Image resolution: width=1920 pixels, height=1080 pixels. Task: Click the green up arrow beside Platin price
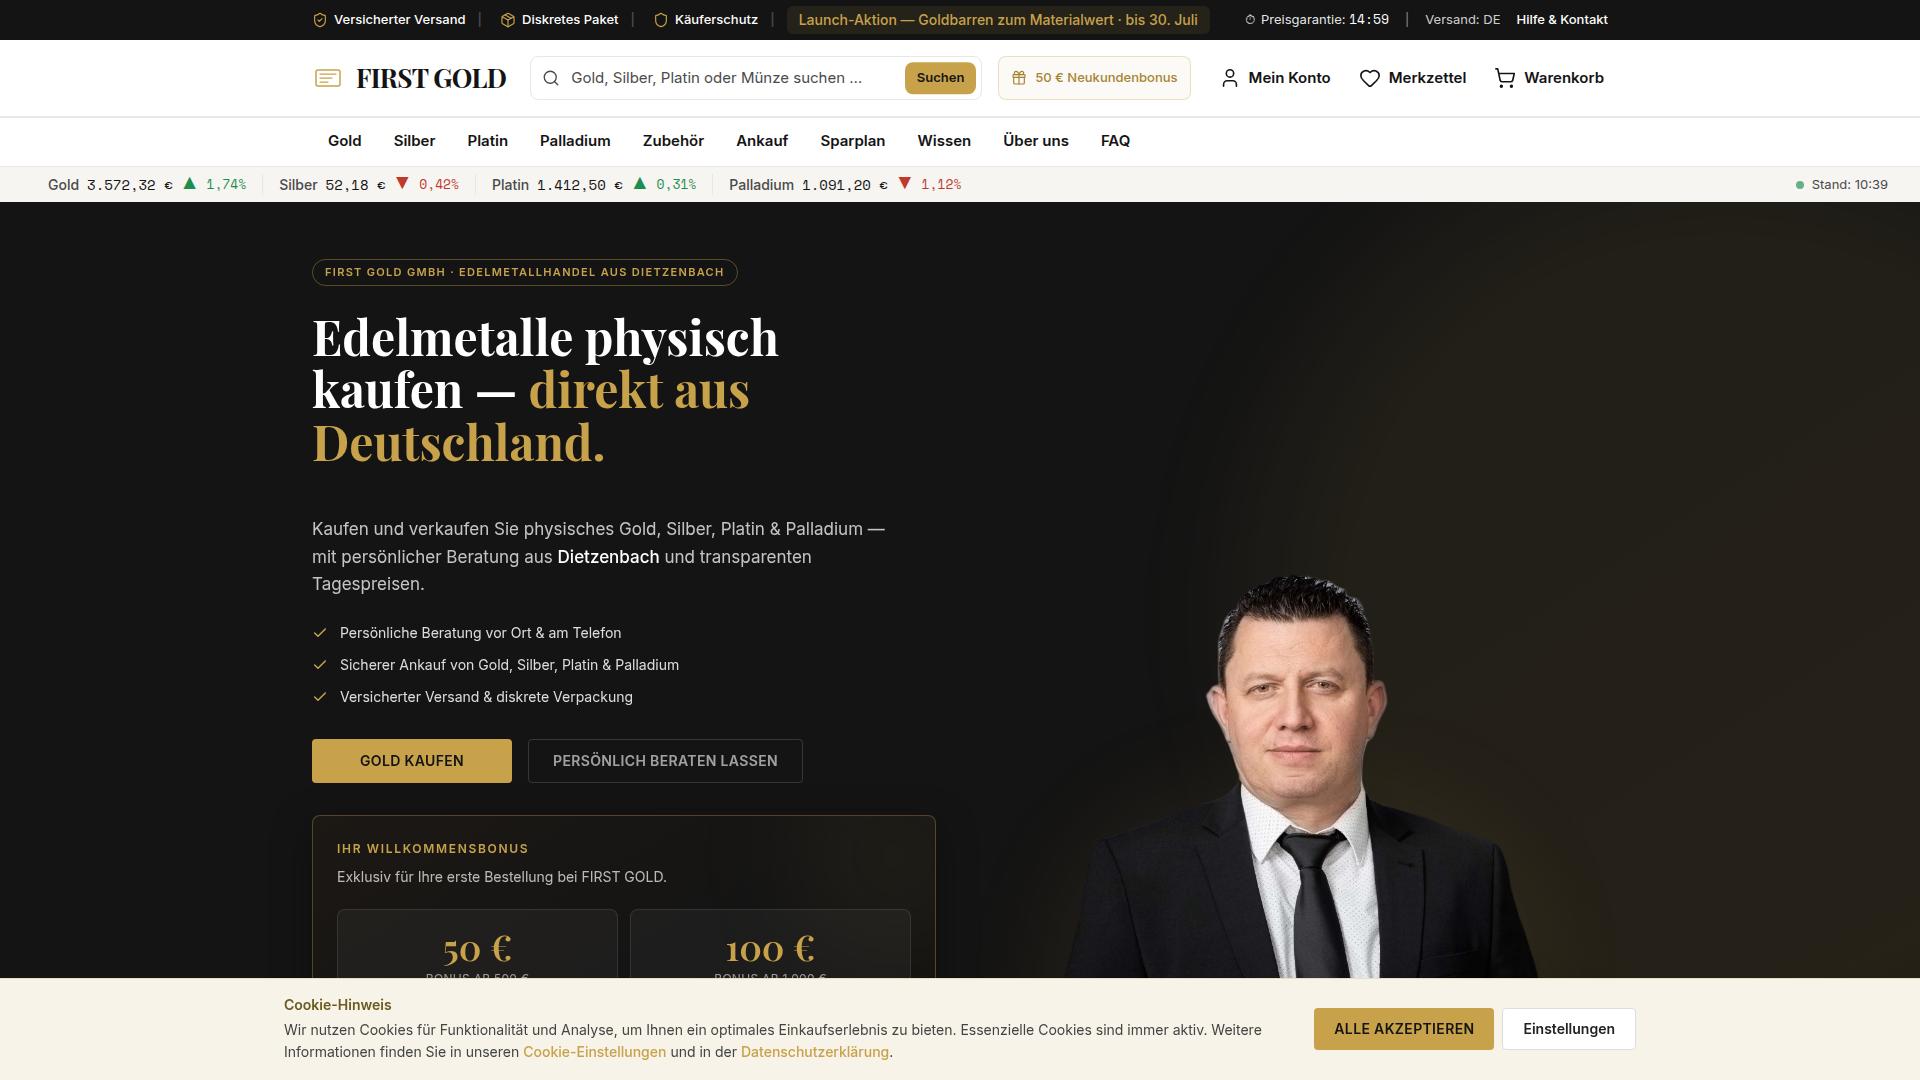pos(640,184)
